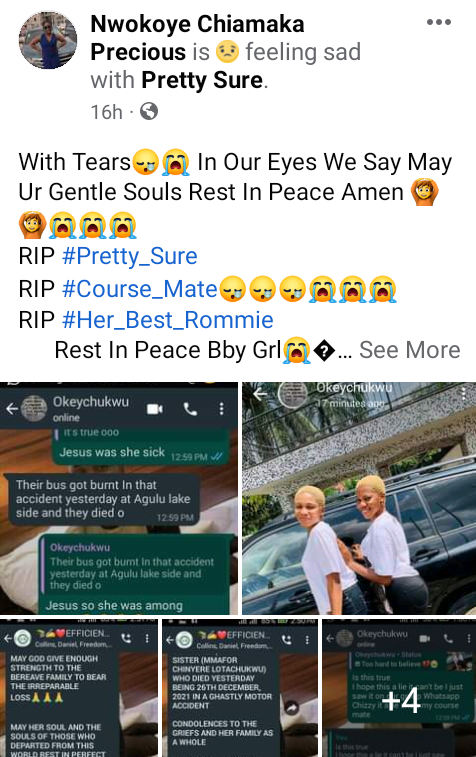Expand the post with See More
The width and height of the screenshot is (476, 757).
tap(409, 350)
